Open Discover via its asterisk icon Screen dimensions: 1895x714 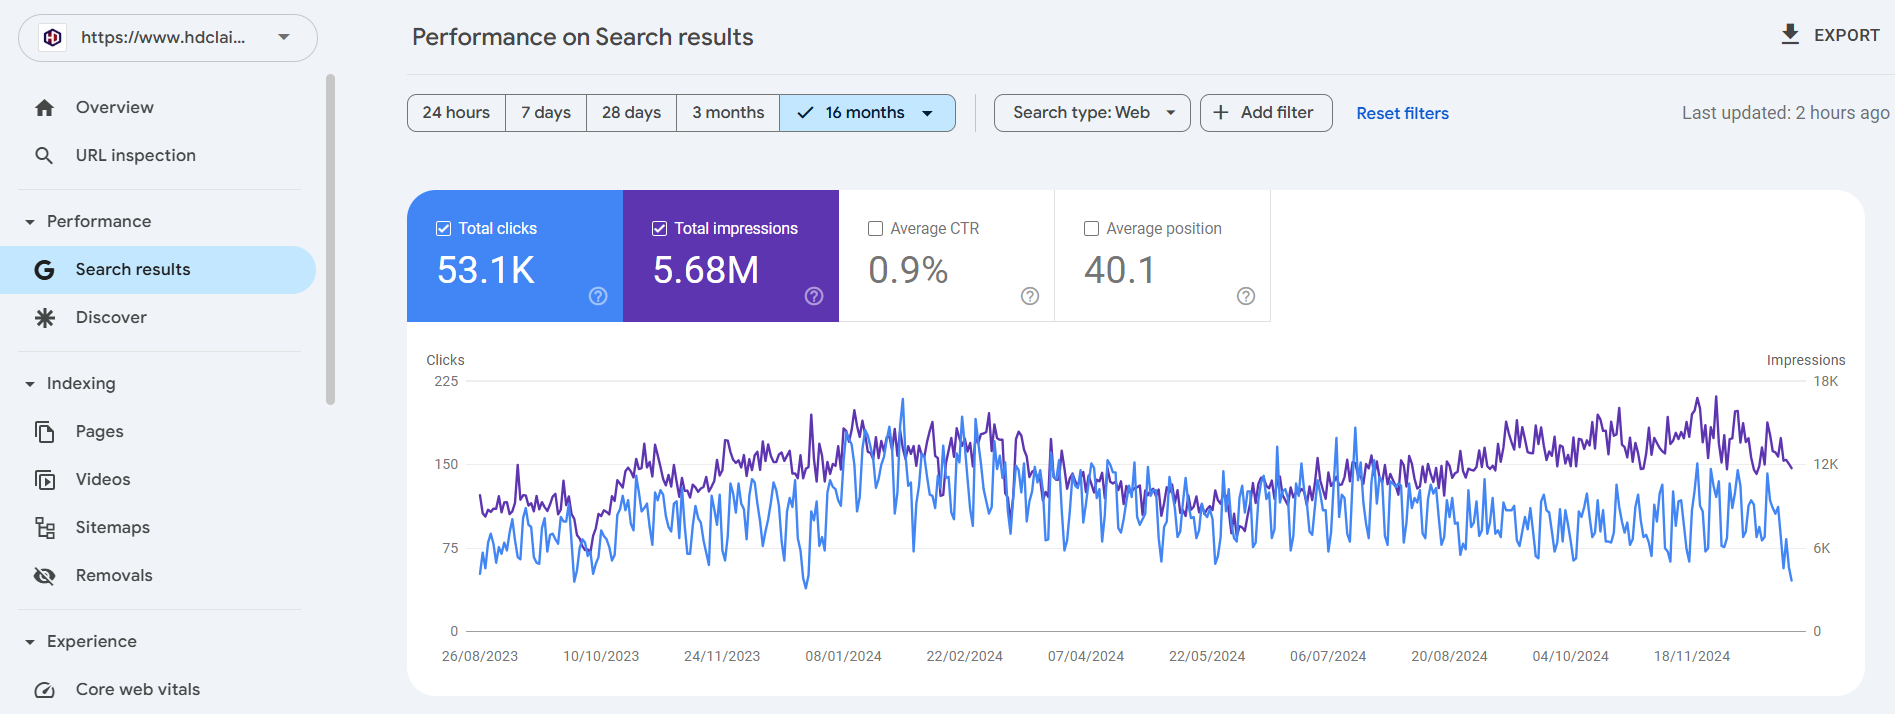pos(44,318)
